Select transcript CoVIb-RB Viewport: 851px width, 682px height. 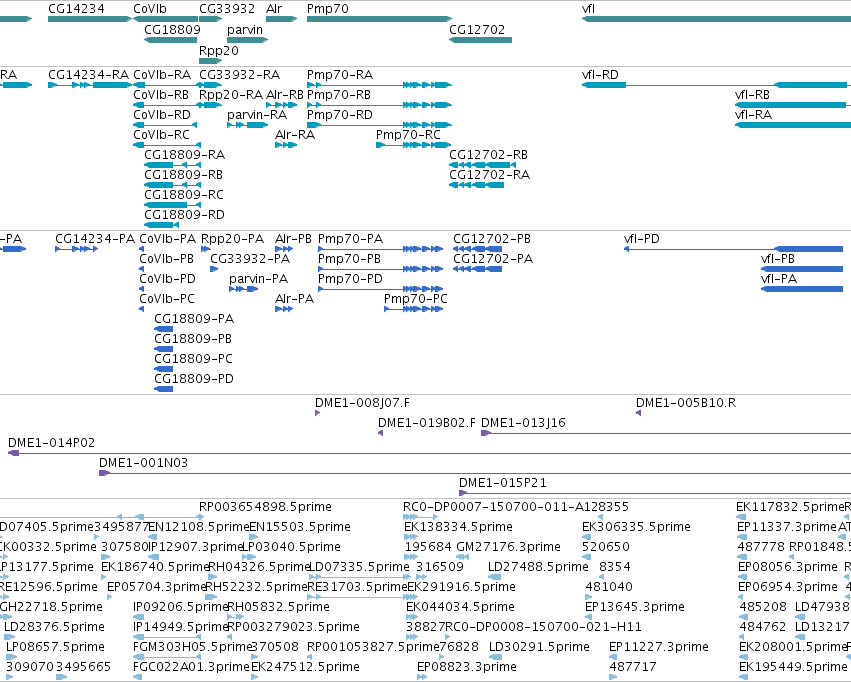161,95
